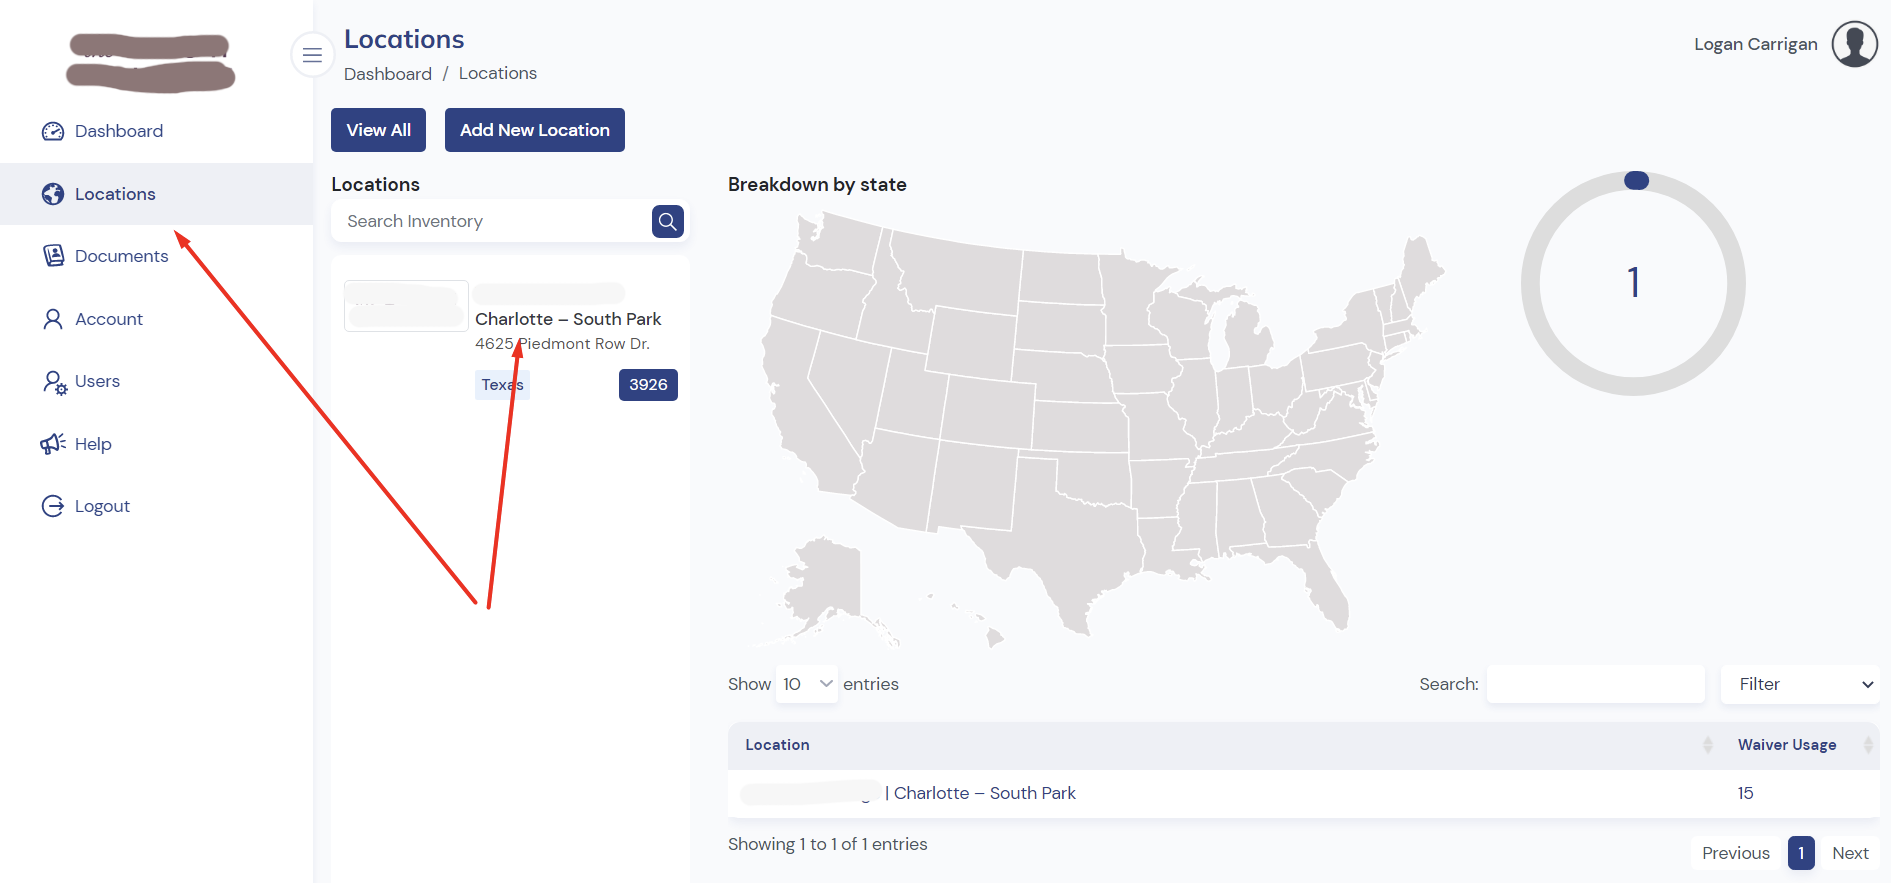Click the Add New Location button
1891x883 pixels.
coord(535,130)
